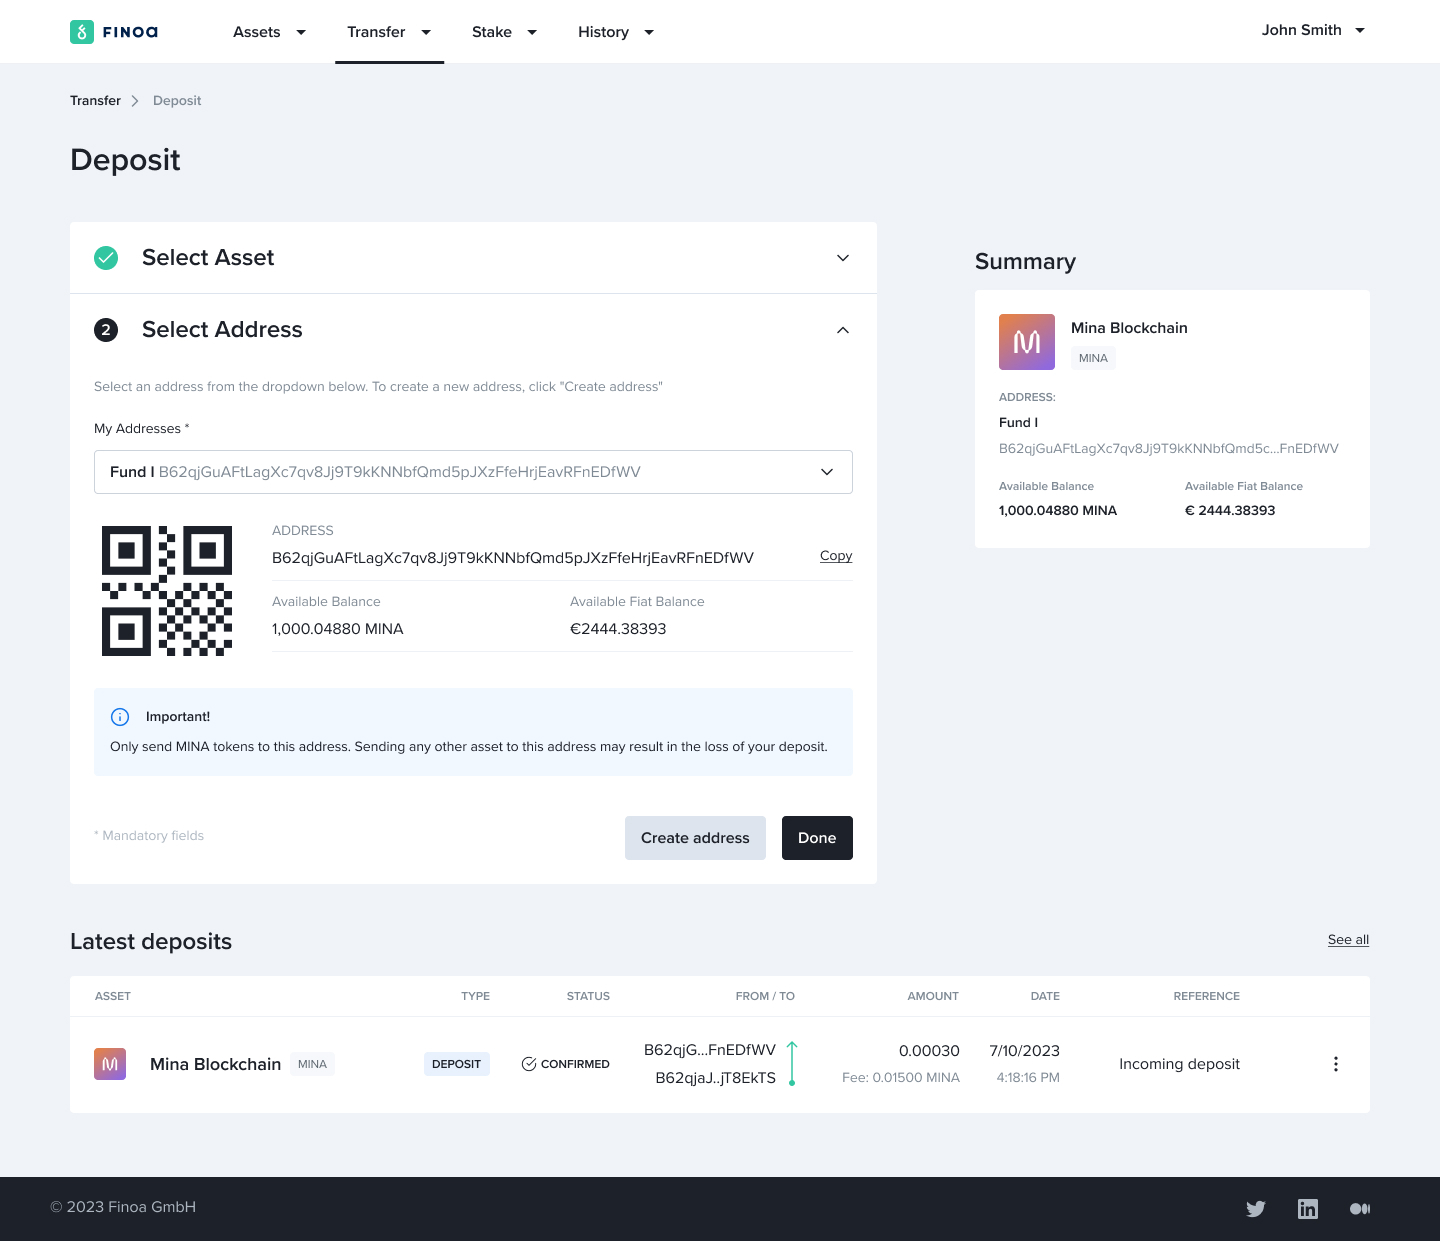The width and height of the screenshot is (1440, 1241).
Task: Click the Create address button
Action: click(695, 838)
